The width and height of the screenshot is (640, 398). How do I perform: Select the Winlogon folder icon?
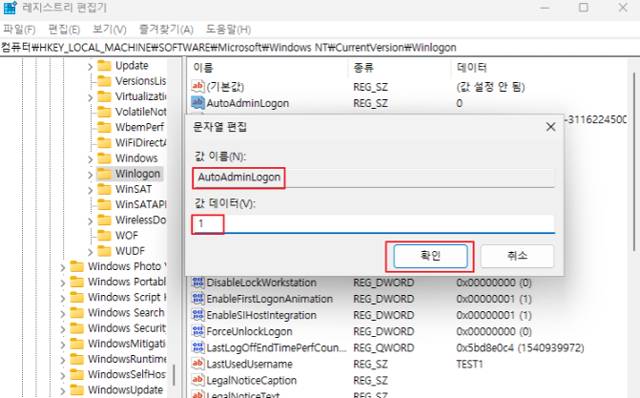pos(104,173)
